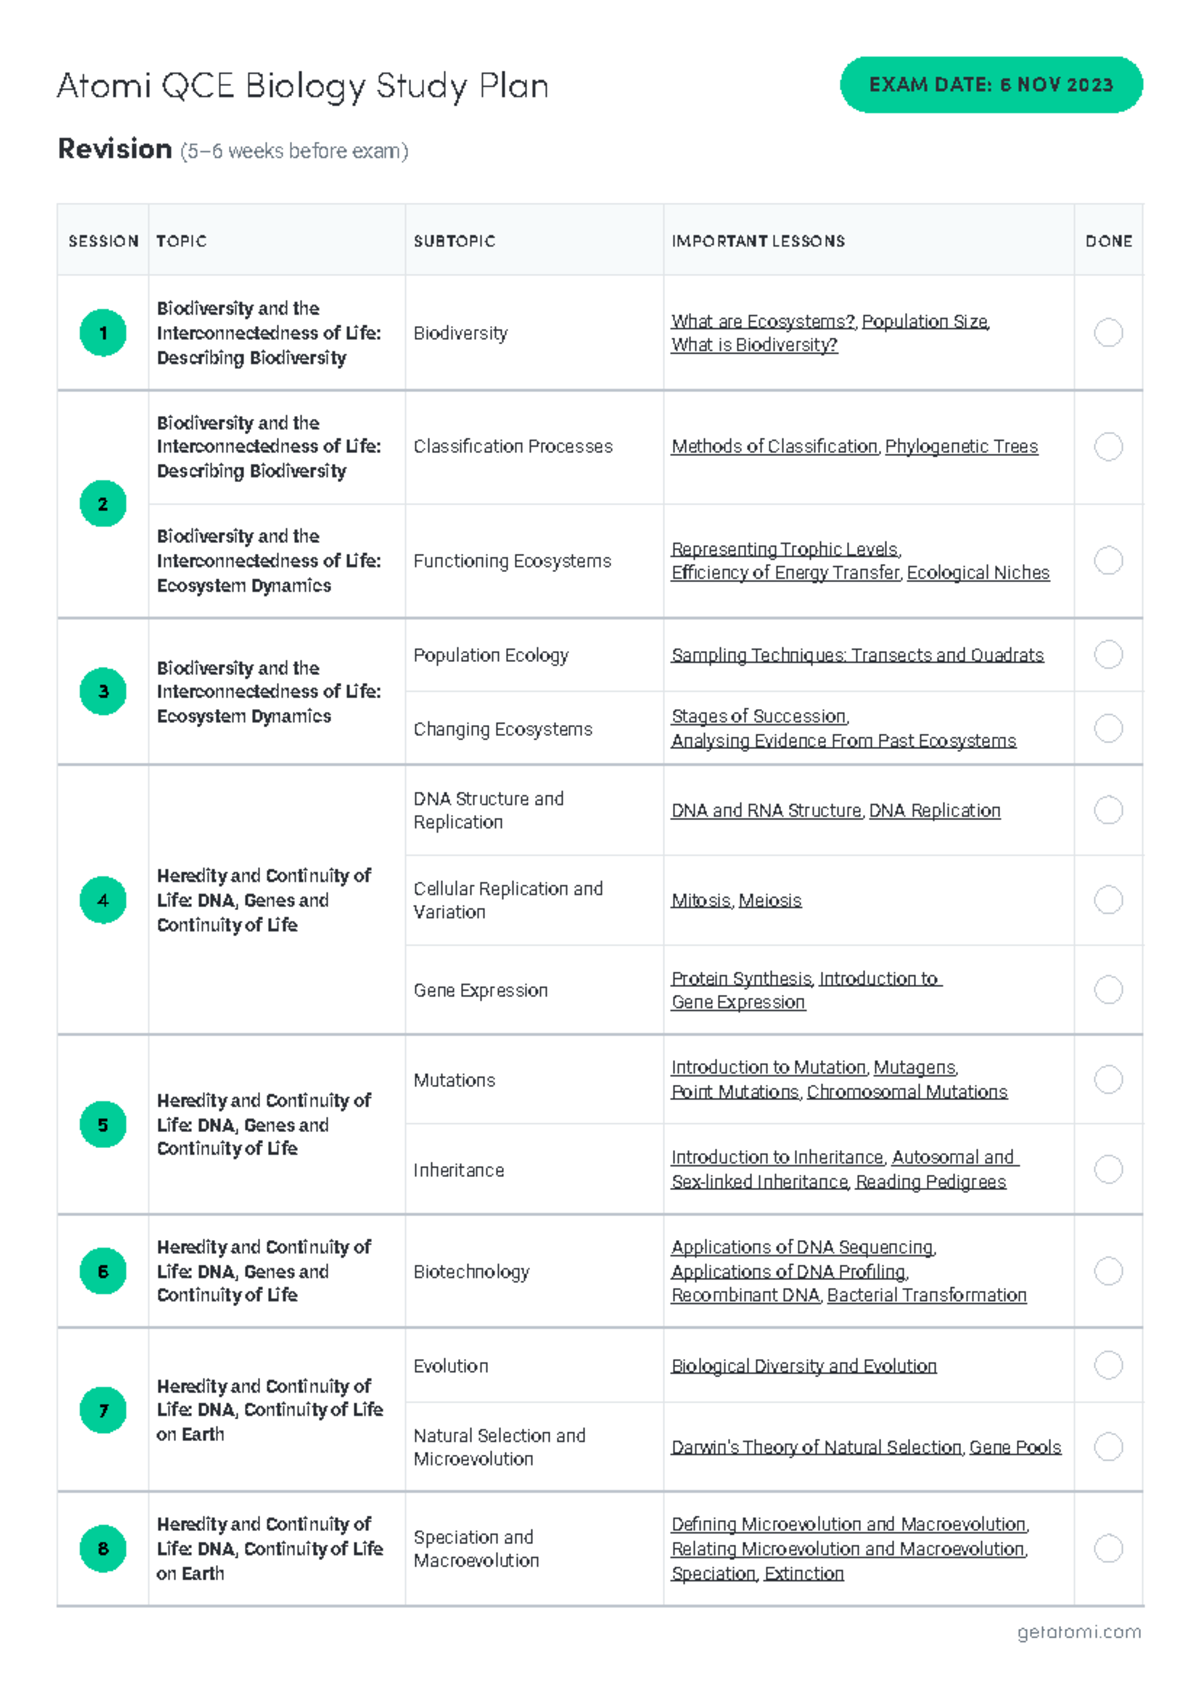Click the Important Lessons column header
Viewport: 1200px width, 1696px height.
[758, 241]
